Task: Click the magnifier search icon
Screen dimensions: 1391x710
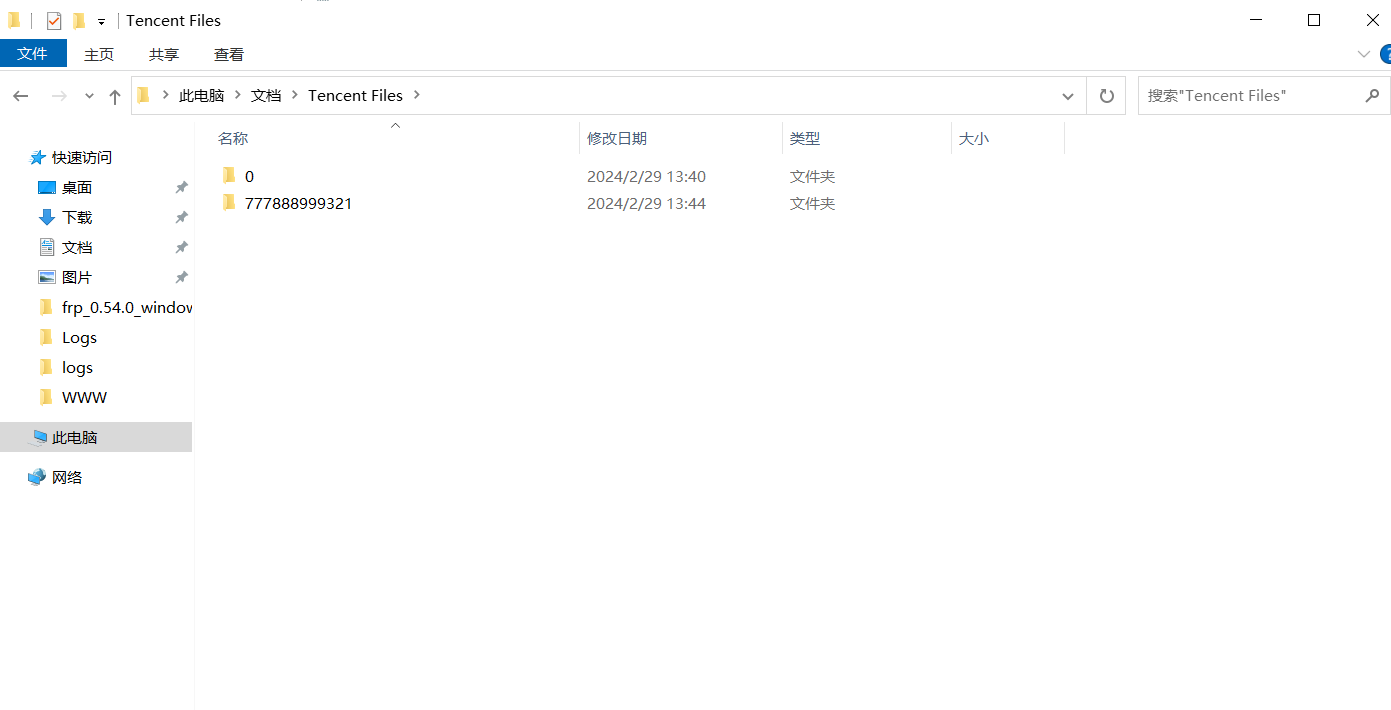Action: (x=1373, y=96)
